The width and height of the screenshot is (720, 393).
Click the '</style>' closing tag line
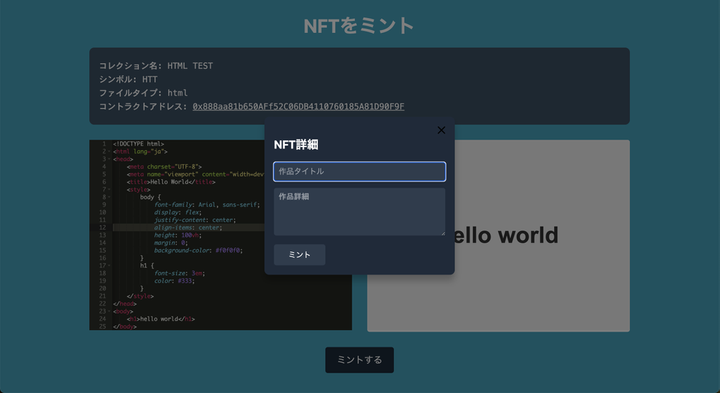(140, 296)
